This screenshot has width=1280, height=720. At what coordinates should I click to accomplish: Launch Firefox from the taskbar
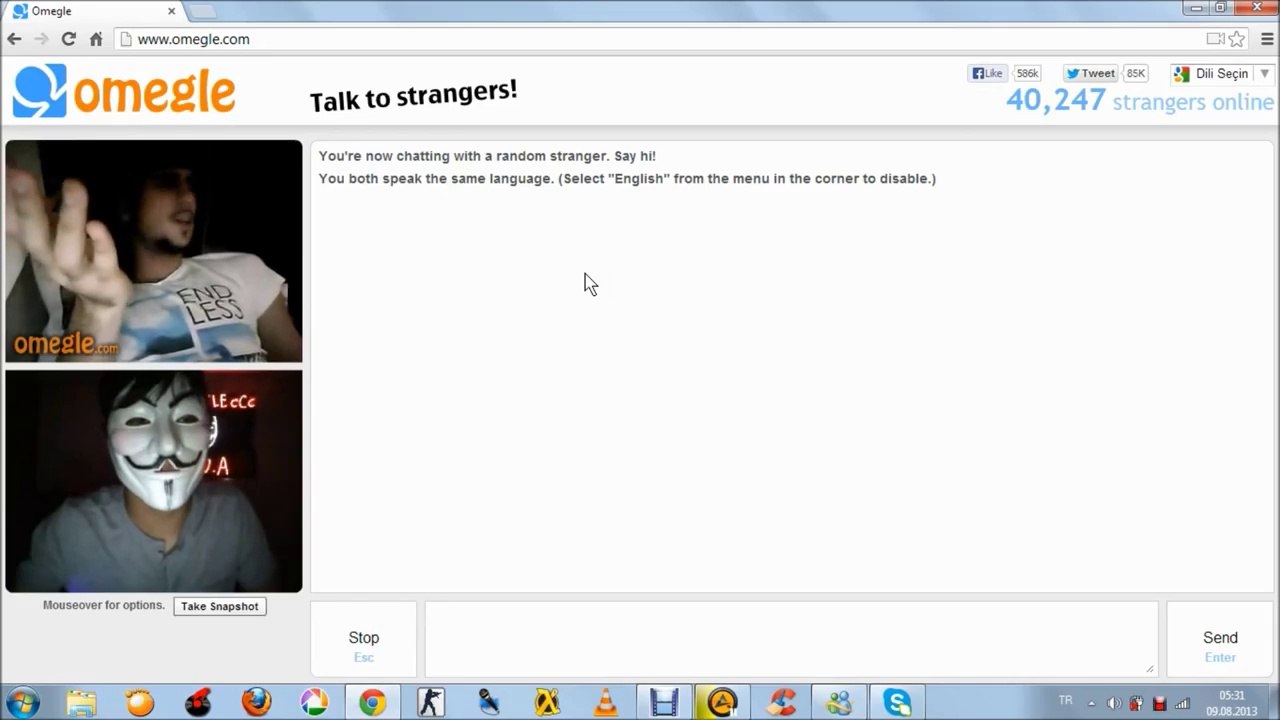[257, 702]
